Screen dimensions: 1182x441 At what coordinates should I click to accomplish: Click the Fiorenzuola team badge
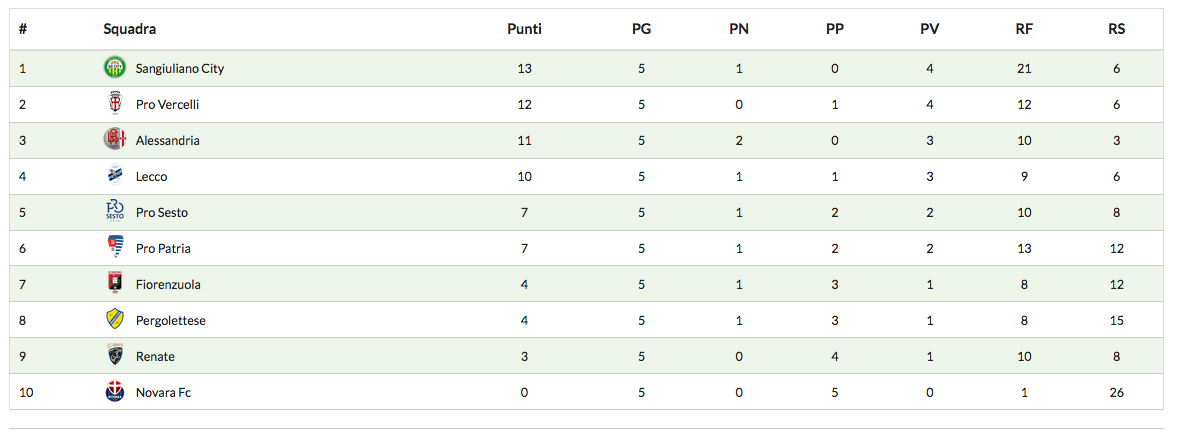115,284
